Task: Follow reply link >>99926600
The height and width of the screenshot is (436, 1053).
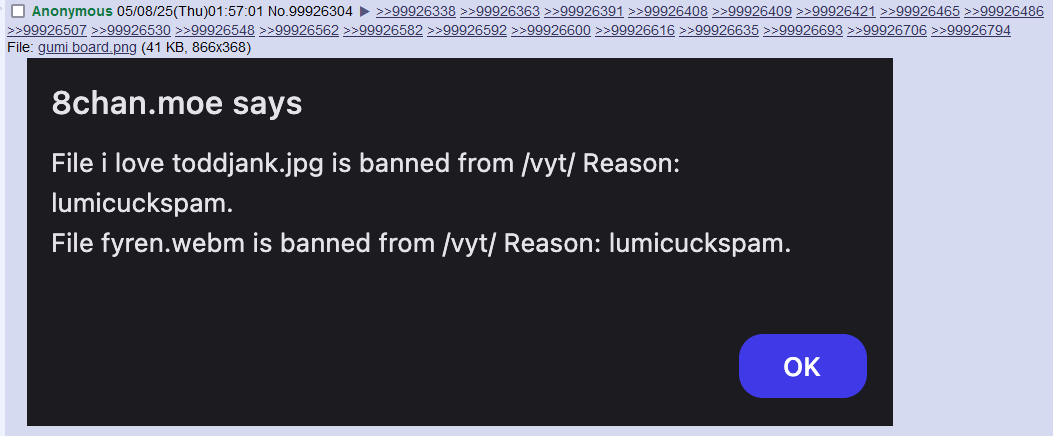Action: coord(551,30)
